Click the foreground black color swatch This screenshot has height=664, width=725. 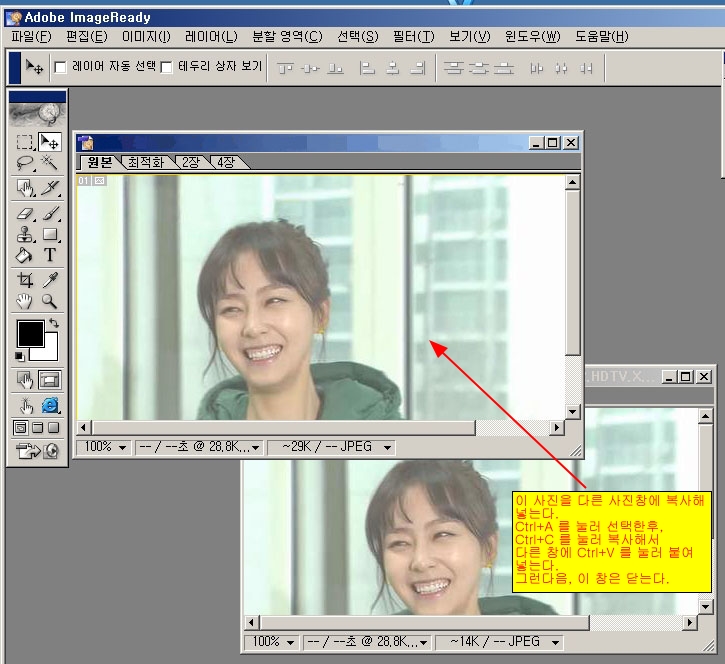tap(29, 332)
